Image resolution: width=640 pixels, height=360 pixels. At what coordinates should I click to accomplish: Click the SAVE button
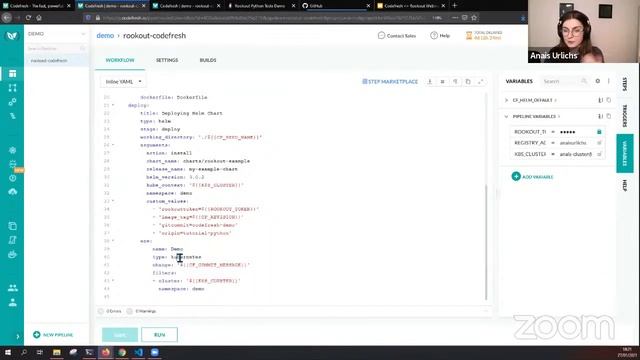coord(120,335)
